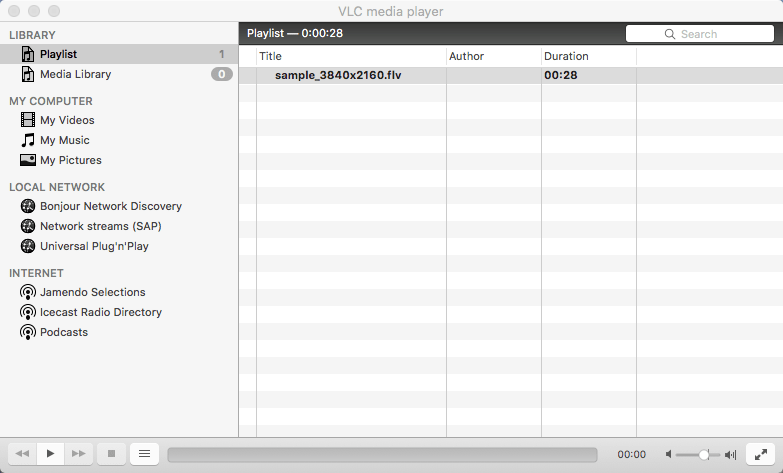Open Icecast Radio Directory
Screen dimensions: 783x473
[x=101, y=312]
